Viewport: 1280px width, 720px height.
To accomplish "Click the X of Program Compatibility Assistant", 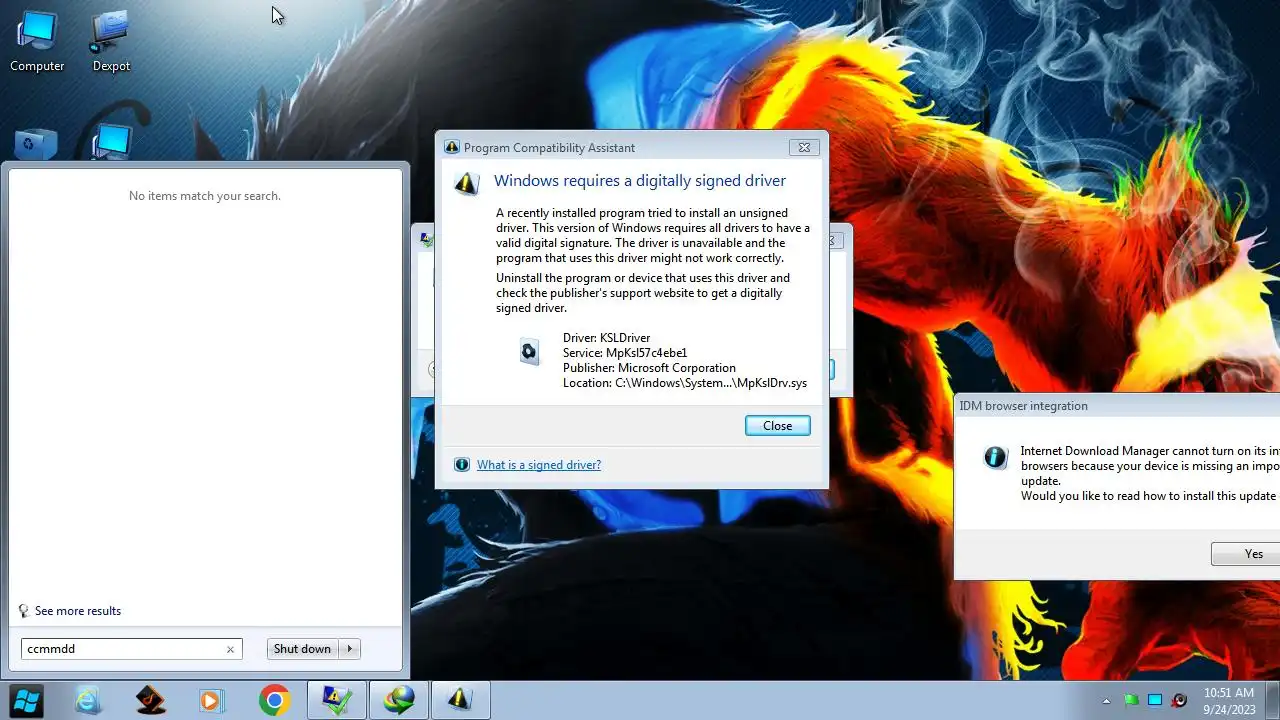I will (803, 147).
